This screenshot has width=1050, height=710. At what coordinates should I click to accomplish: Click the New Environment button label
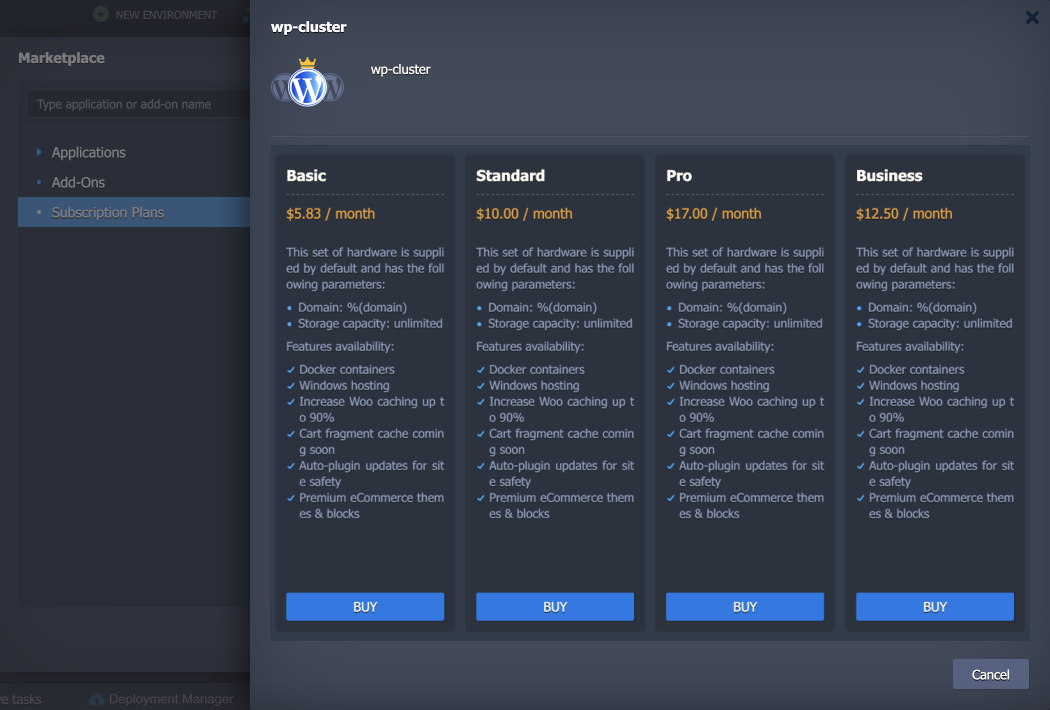[x=166, y=14]
